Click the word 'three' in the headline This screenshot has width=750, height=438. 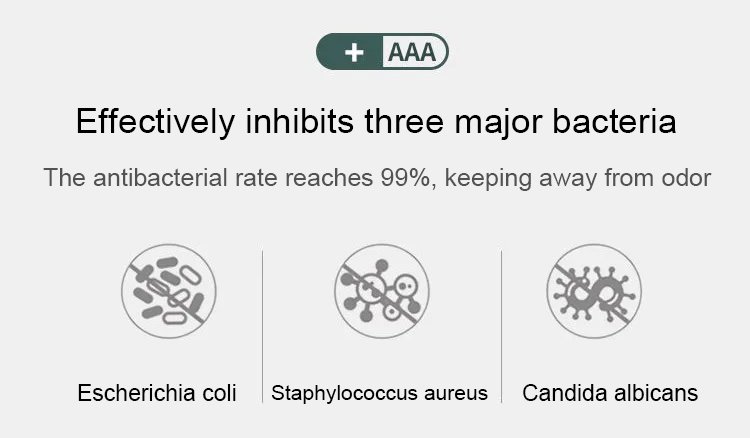point(402,123)
